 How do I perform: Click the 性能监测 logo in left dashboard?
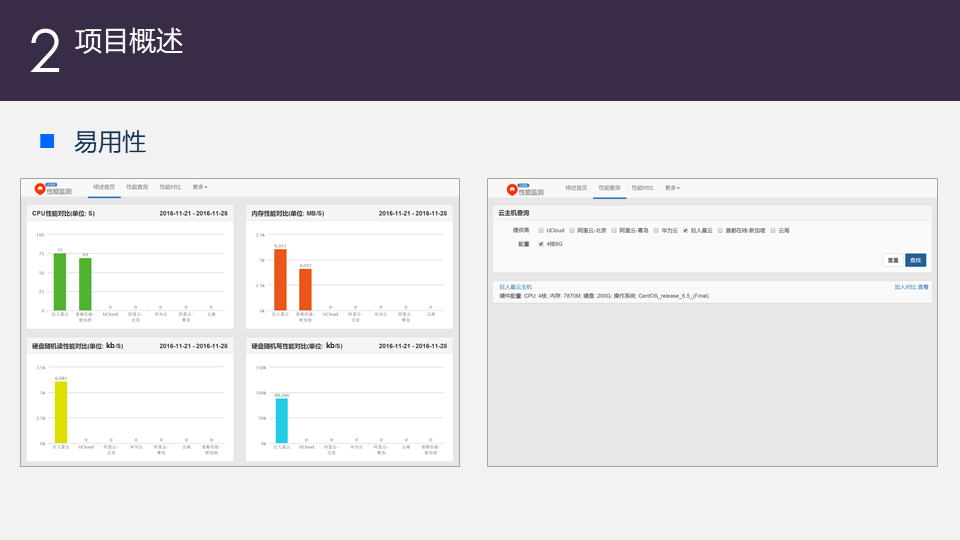(53, 189)
